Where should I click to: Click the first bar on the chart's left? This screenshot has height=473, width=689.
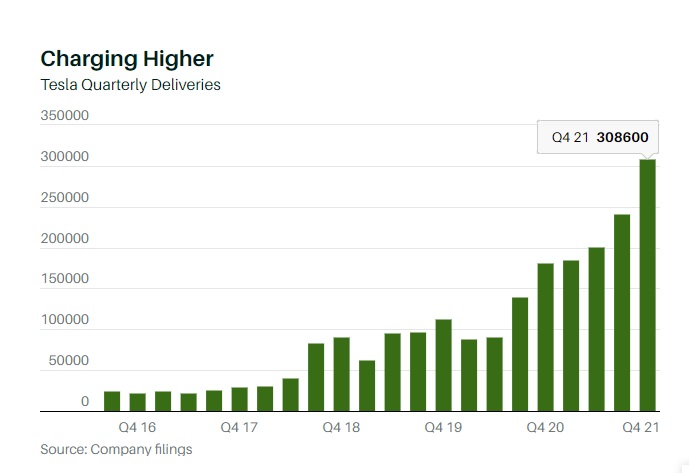[112, 401]
